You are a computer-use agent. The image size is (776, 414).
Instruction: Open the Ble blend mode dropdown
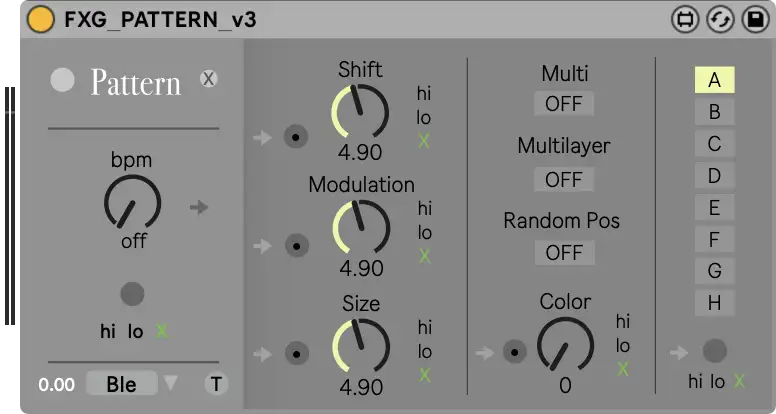(x=122, y=384)
